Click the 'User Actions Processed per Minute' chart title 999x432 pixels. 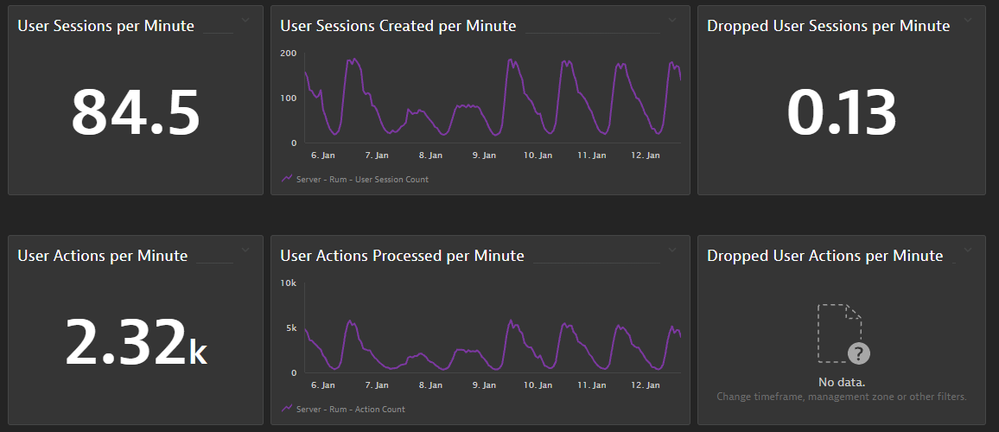tap(402, 256)
